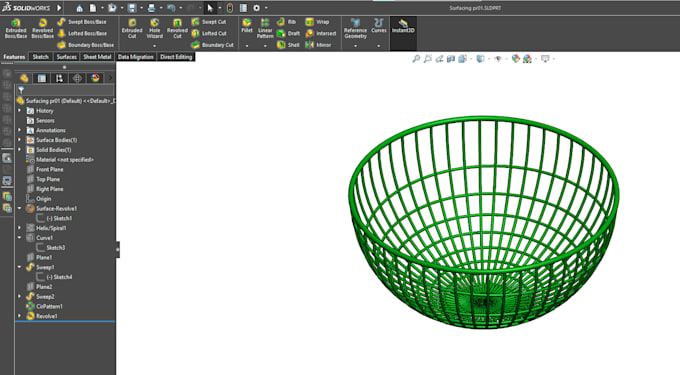Open the Reference Geometry dropdown arrow

click(x=355, y=46)
